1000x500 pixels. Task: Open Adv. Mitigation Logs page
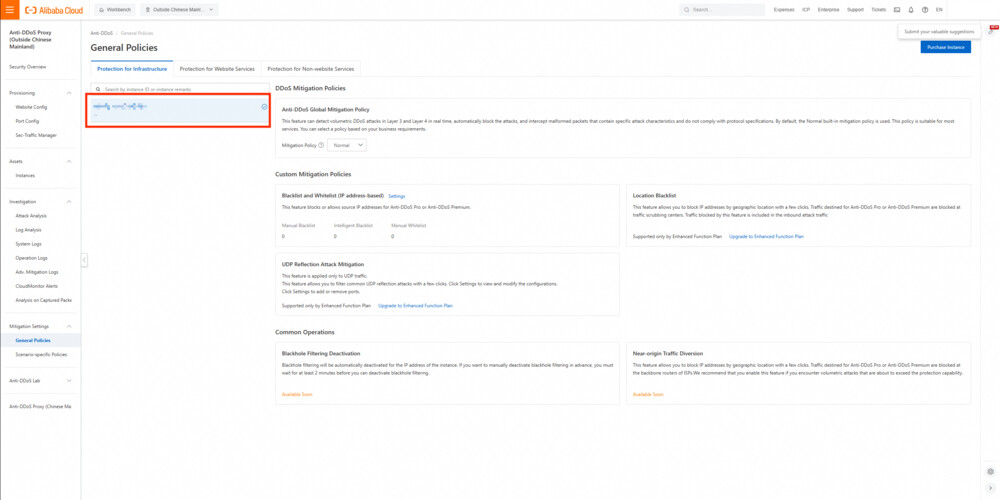(37, 272)
